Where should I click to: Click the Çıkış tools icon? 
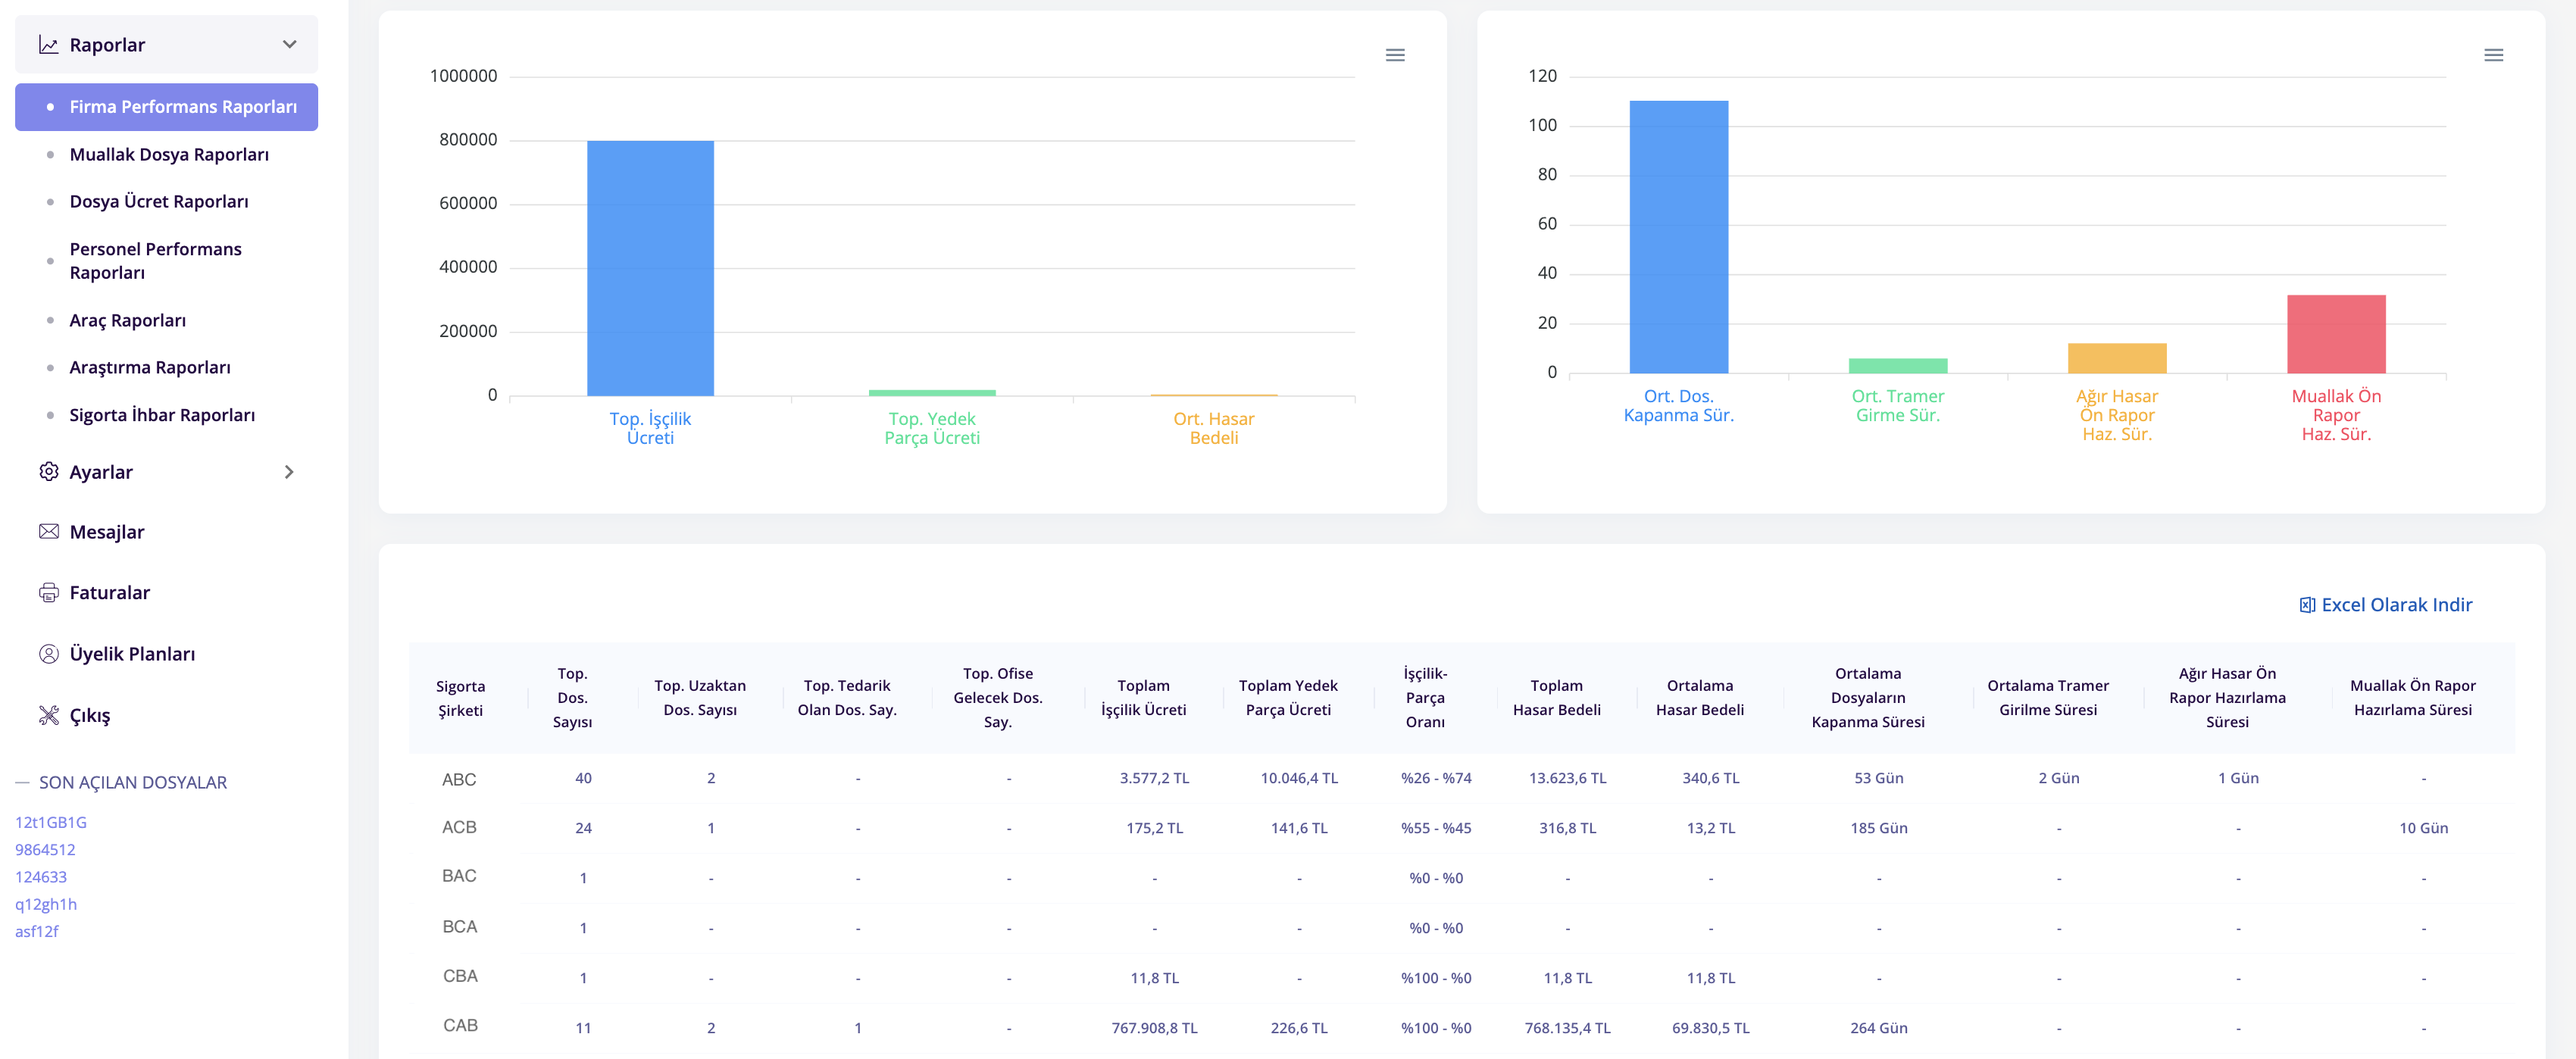[48, 715]
